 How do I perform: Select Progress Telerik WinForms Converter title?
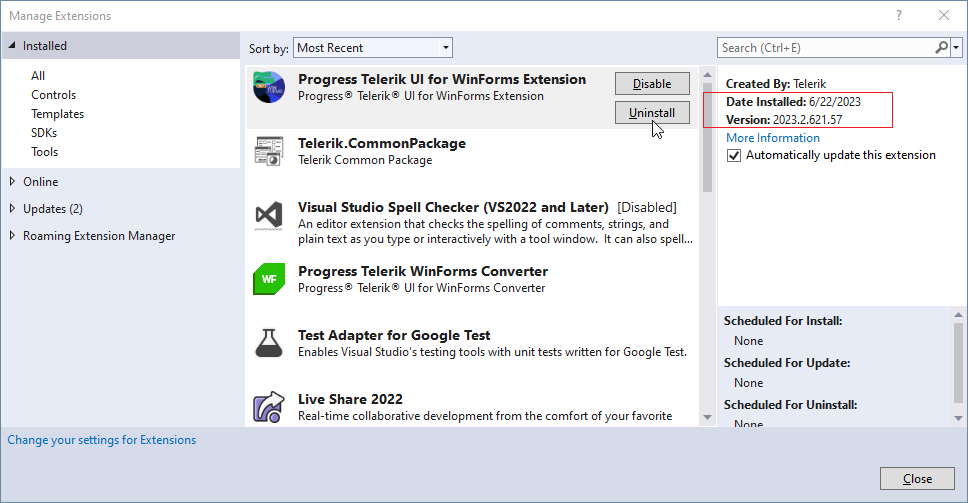pyautogui.click(x=423, y=272)
